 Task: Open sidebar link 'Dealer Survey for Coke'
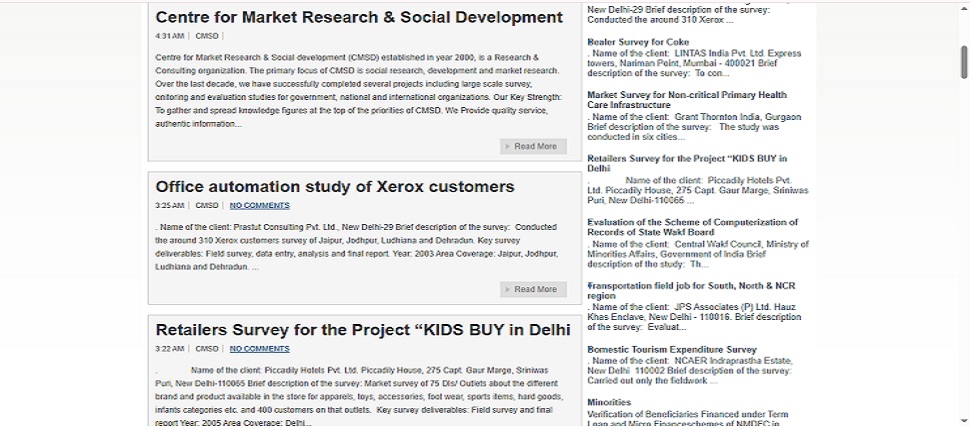[637, 42]
